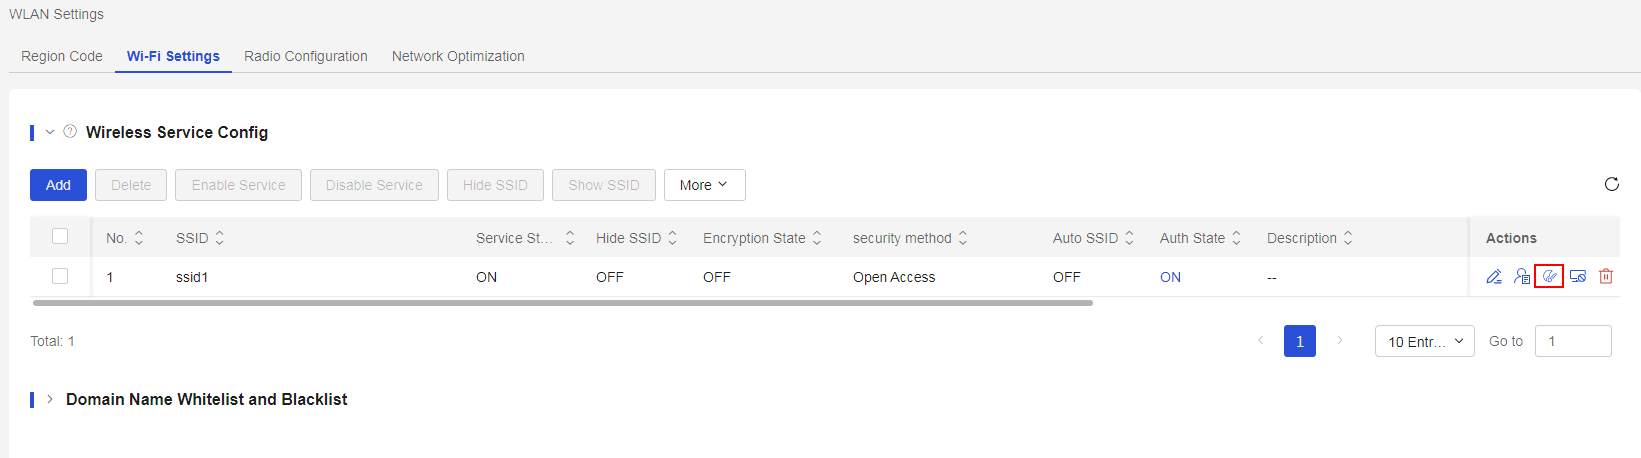Click the Go to page input field
1641x458 pixels.
pos(1573,341)
